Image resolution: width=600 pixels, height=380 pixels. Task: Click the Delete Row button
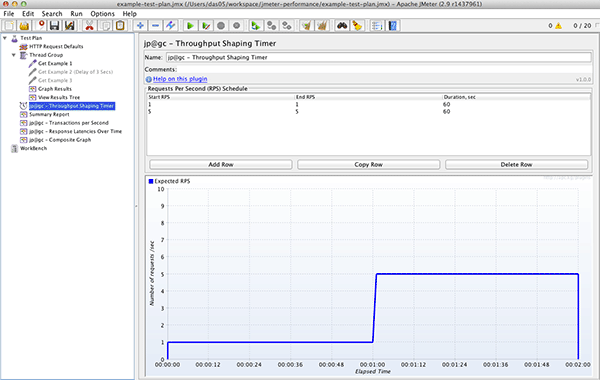(516, 165)
